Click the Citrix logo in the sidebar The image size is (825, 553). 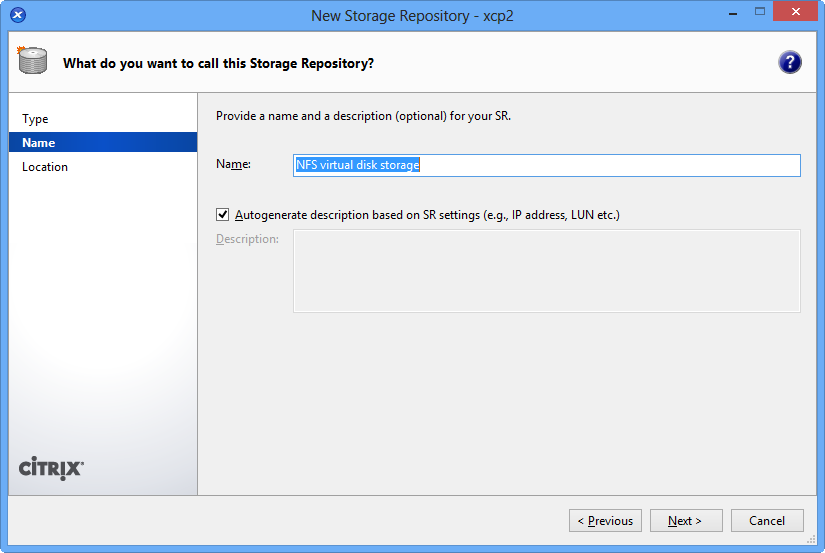(x=52, y=468)
